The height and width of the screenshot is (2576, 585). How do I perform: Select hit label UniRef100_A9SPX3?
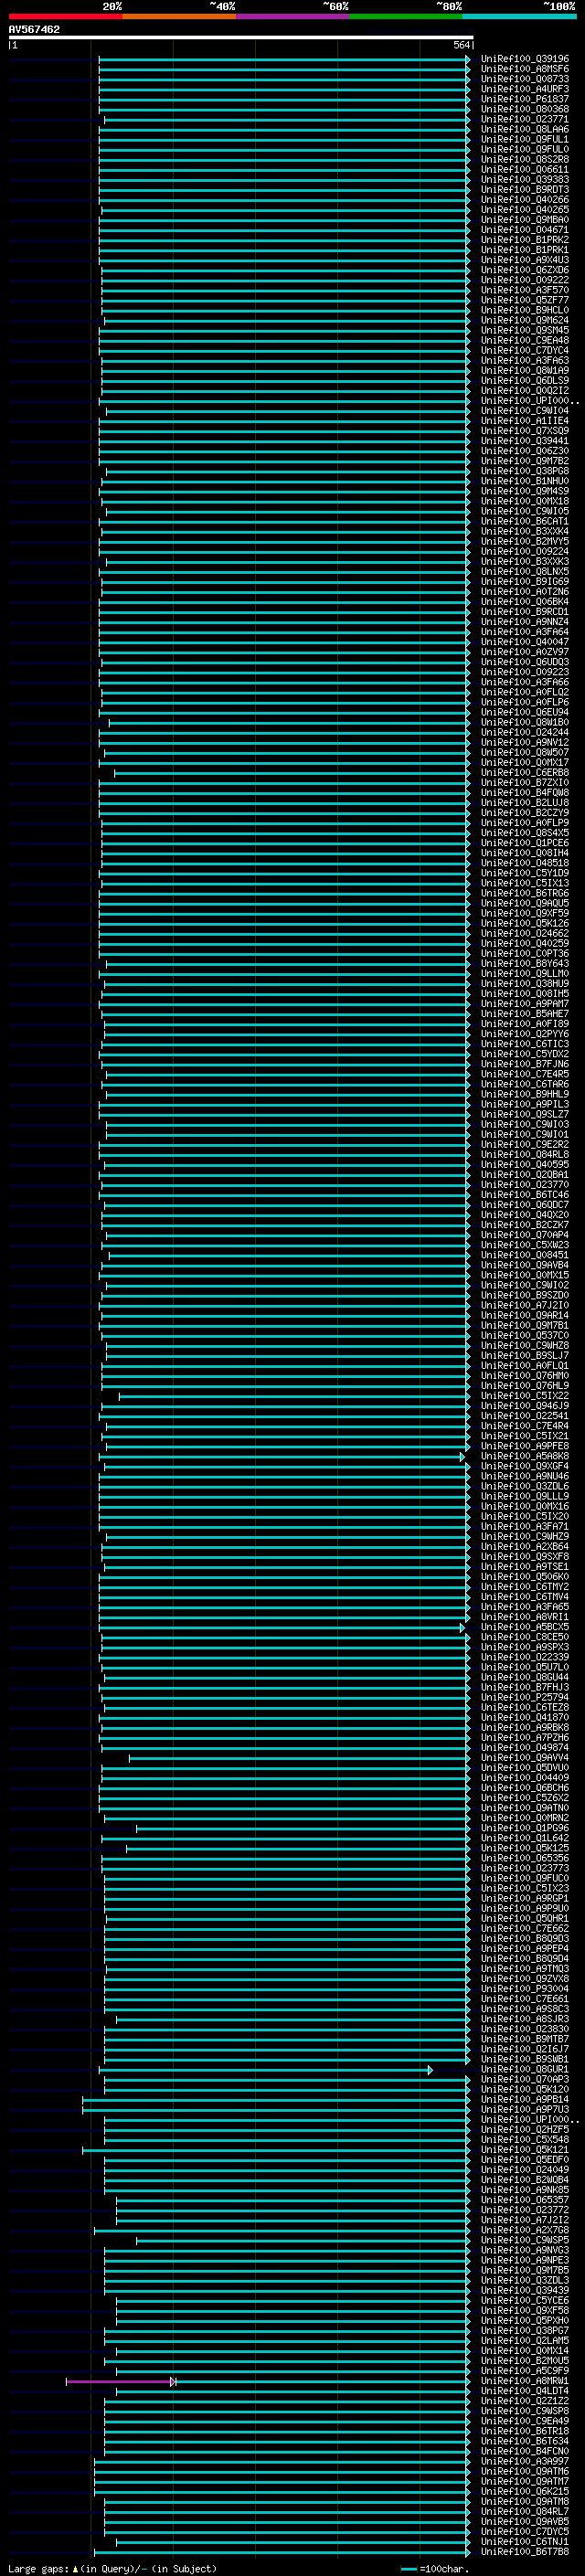[x=524, y=1647]
